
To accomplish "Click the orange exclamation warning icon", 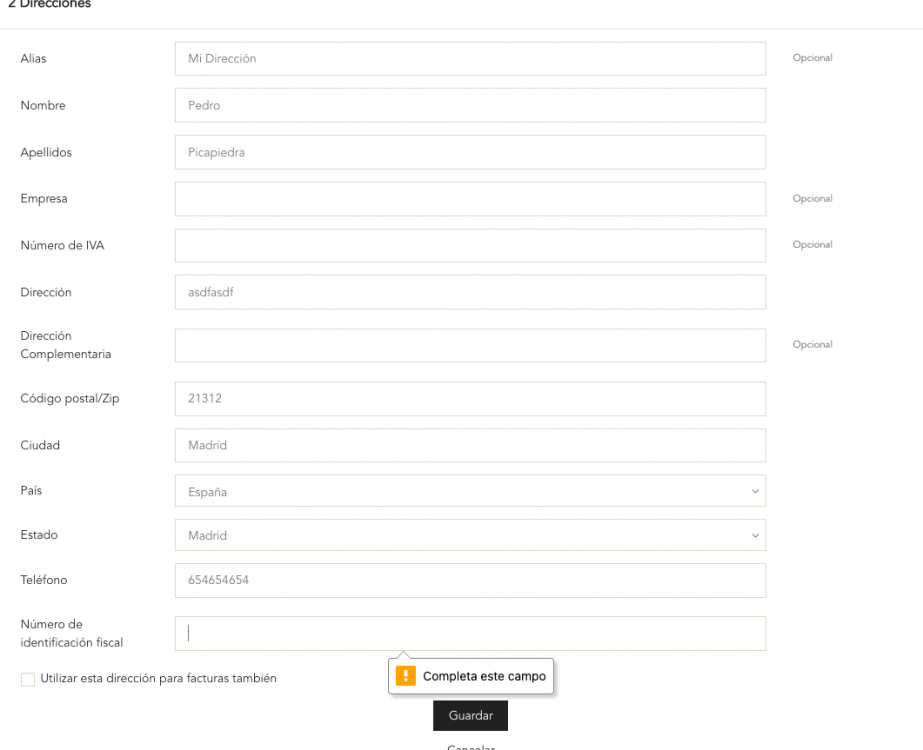I will [x=404, y=676].
